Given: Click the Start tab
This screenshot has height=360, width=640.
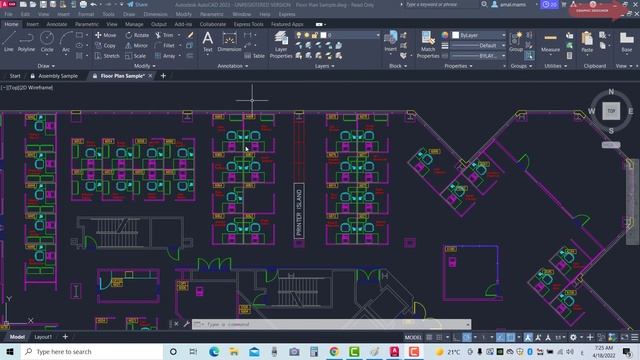Looking at the screenshot, I should click(15, 76).
